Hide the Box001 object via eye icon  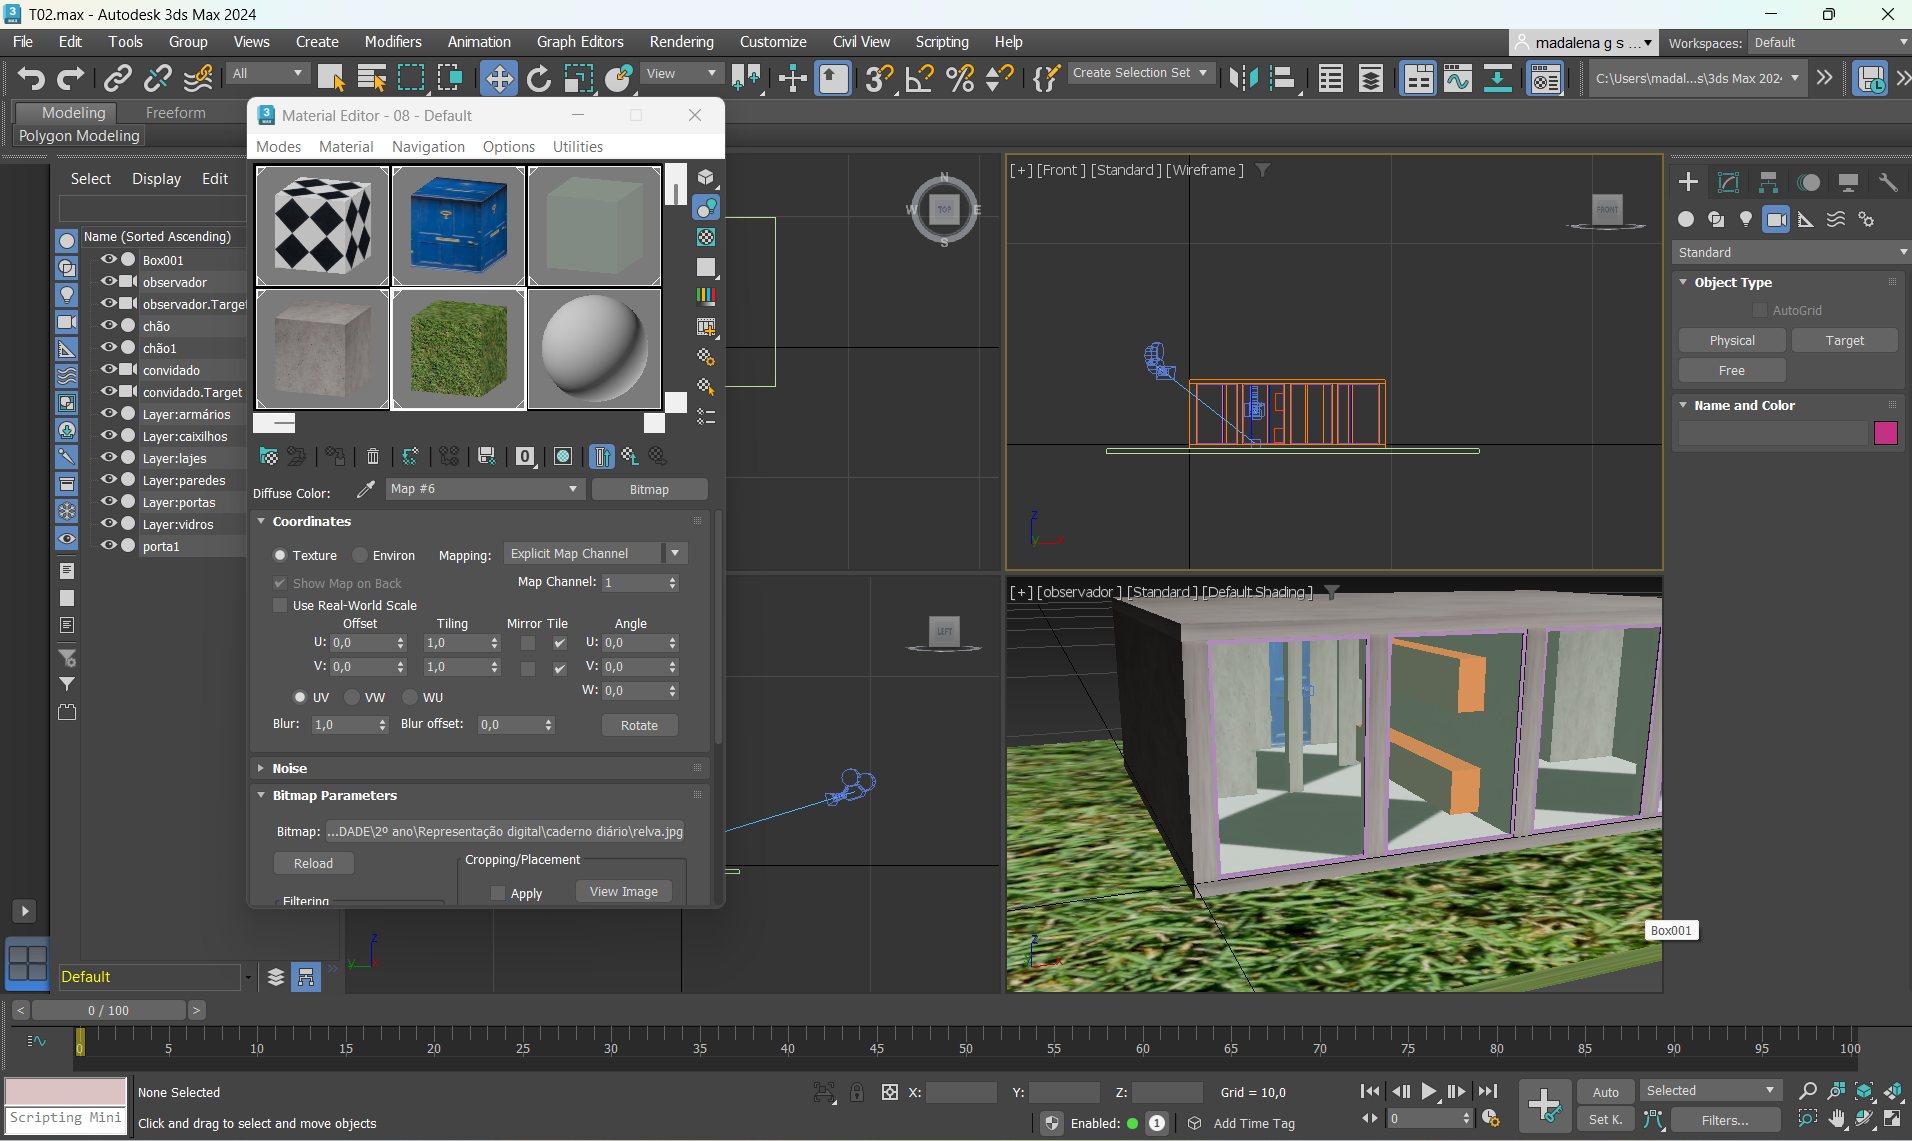tap(108, 260)
